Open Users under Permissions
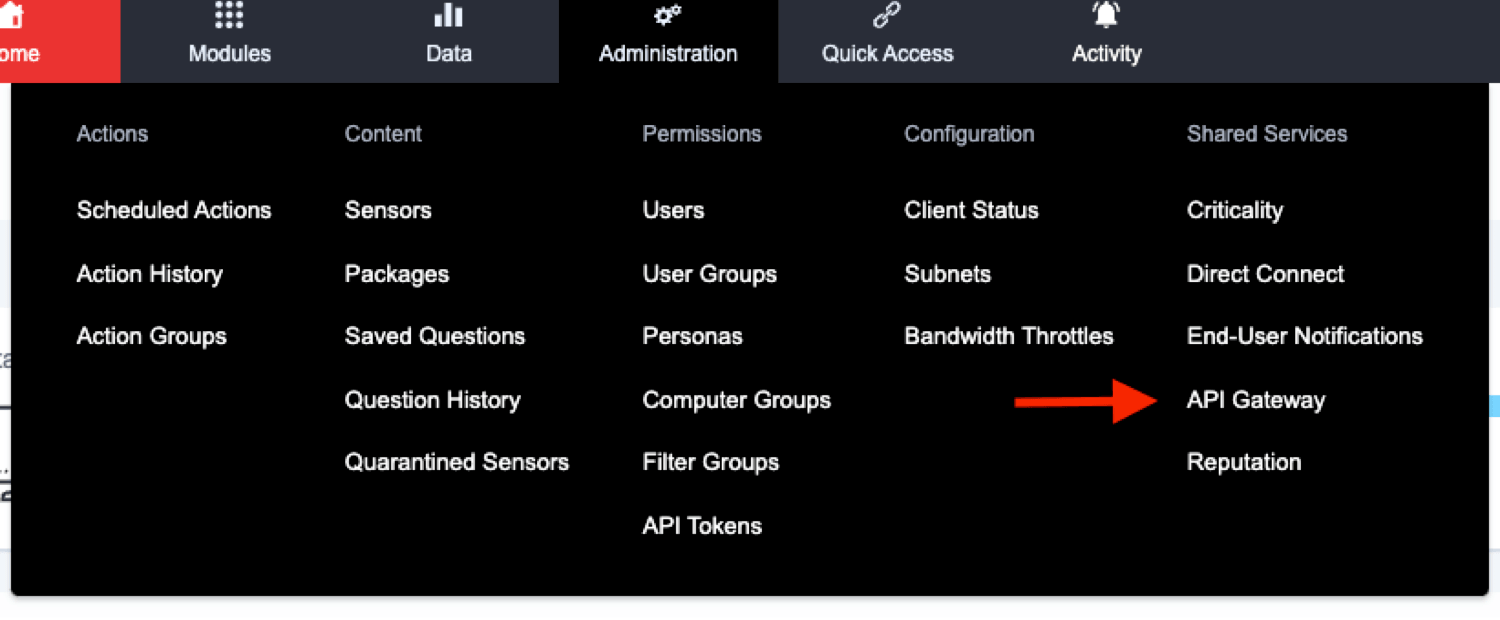 [673, 210]
